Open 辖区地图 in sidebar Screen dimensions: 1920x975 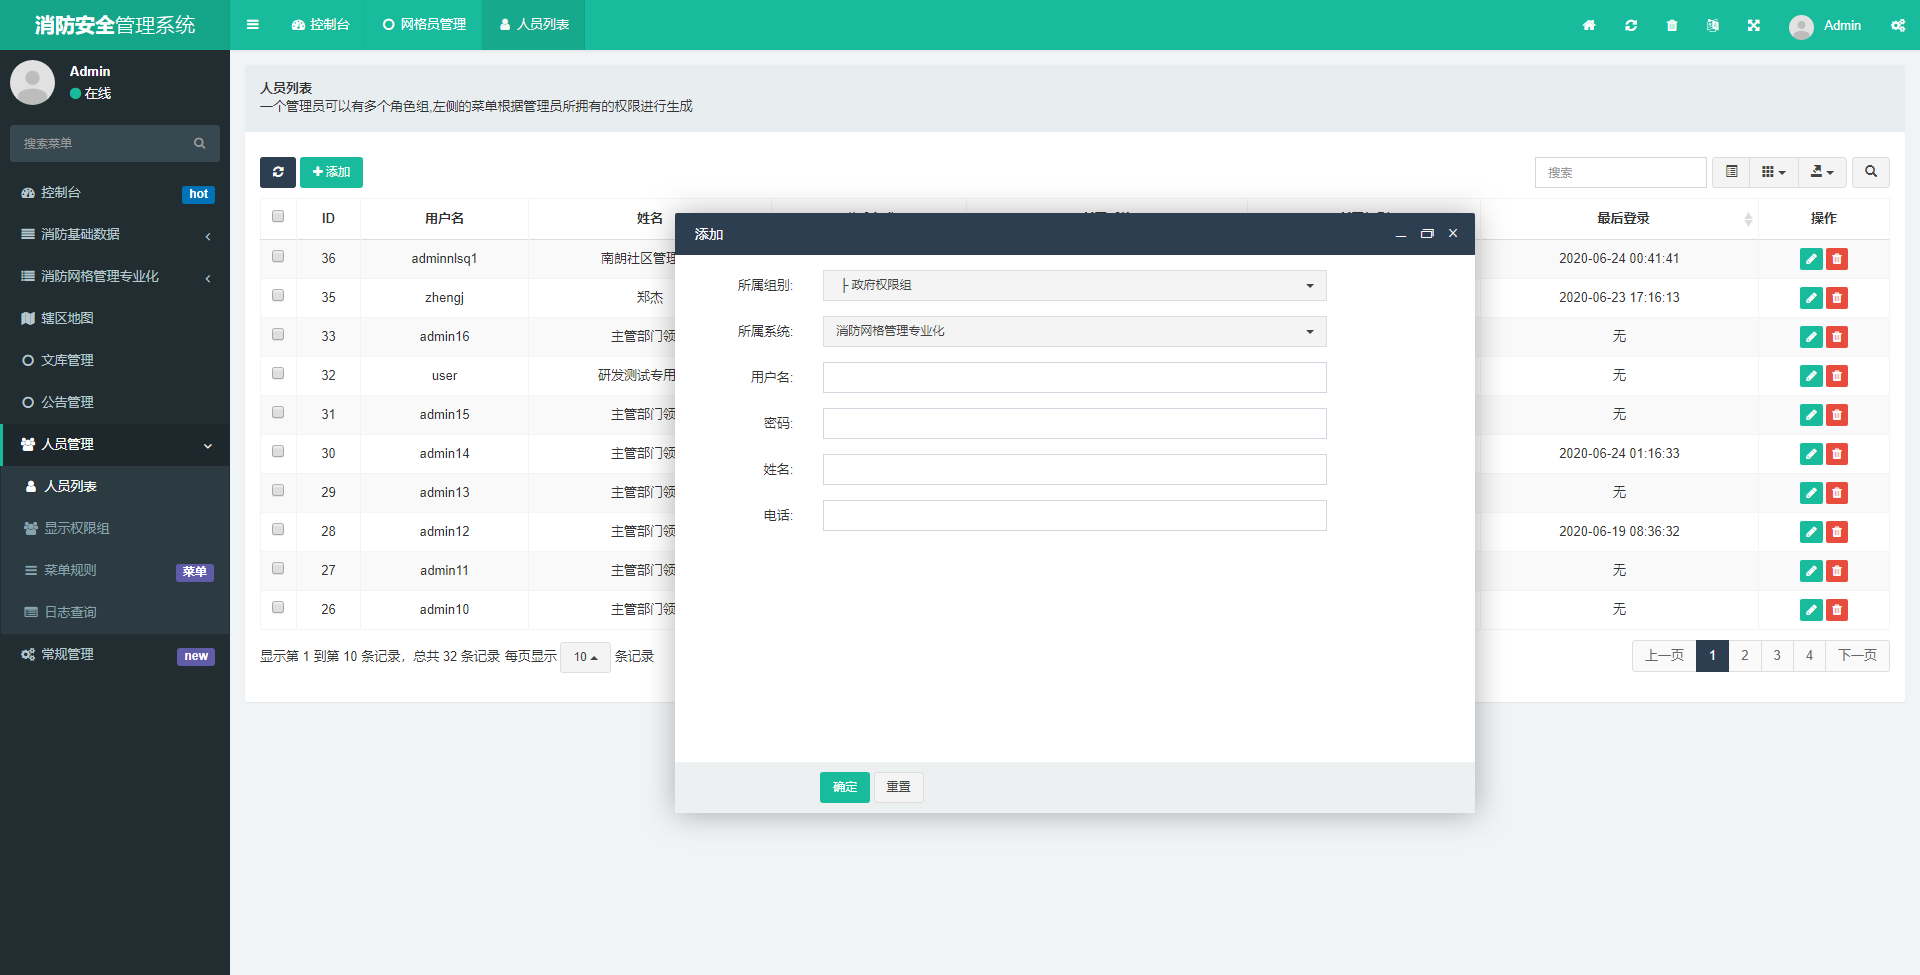point(115,318)
